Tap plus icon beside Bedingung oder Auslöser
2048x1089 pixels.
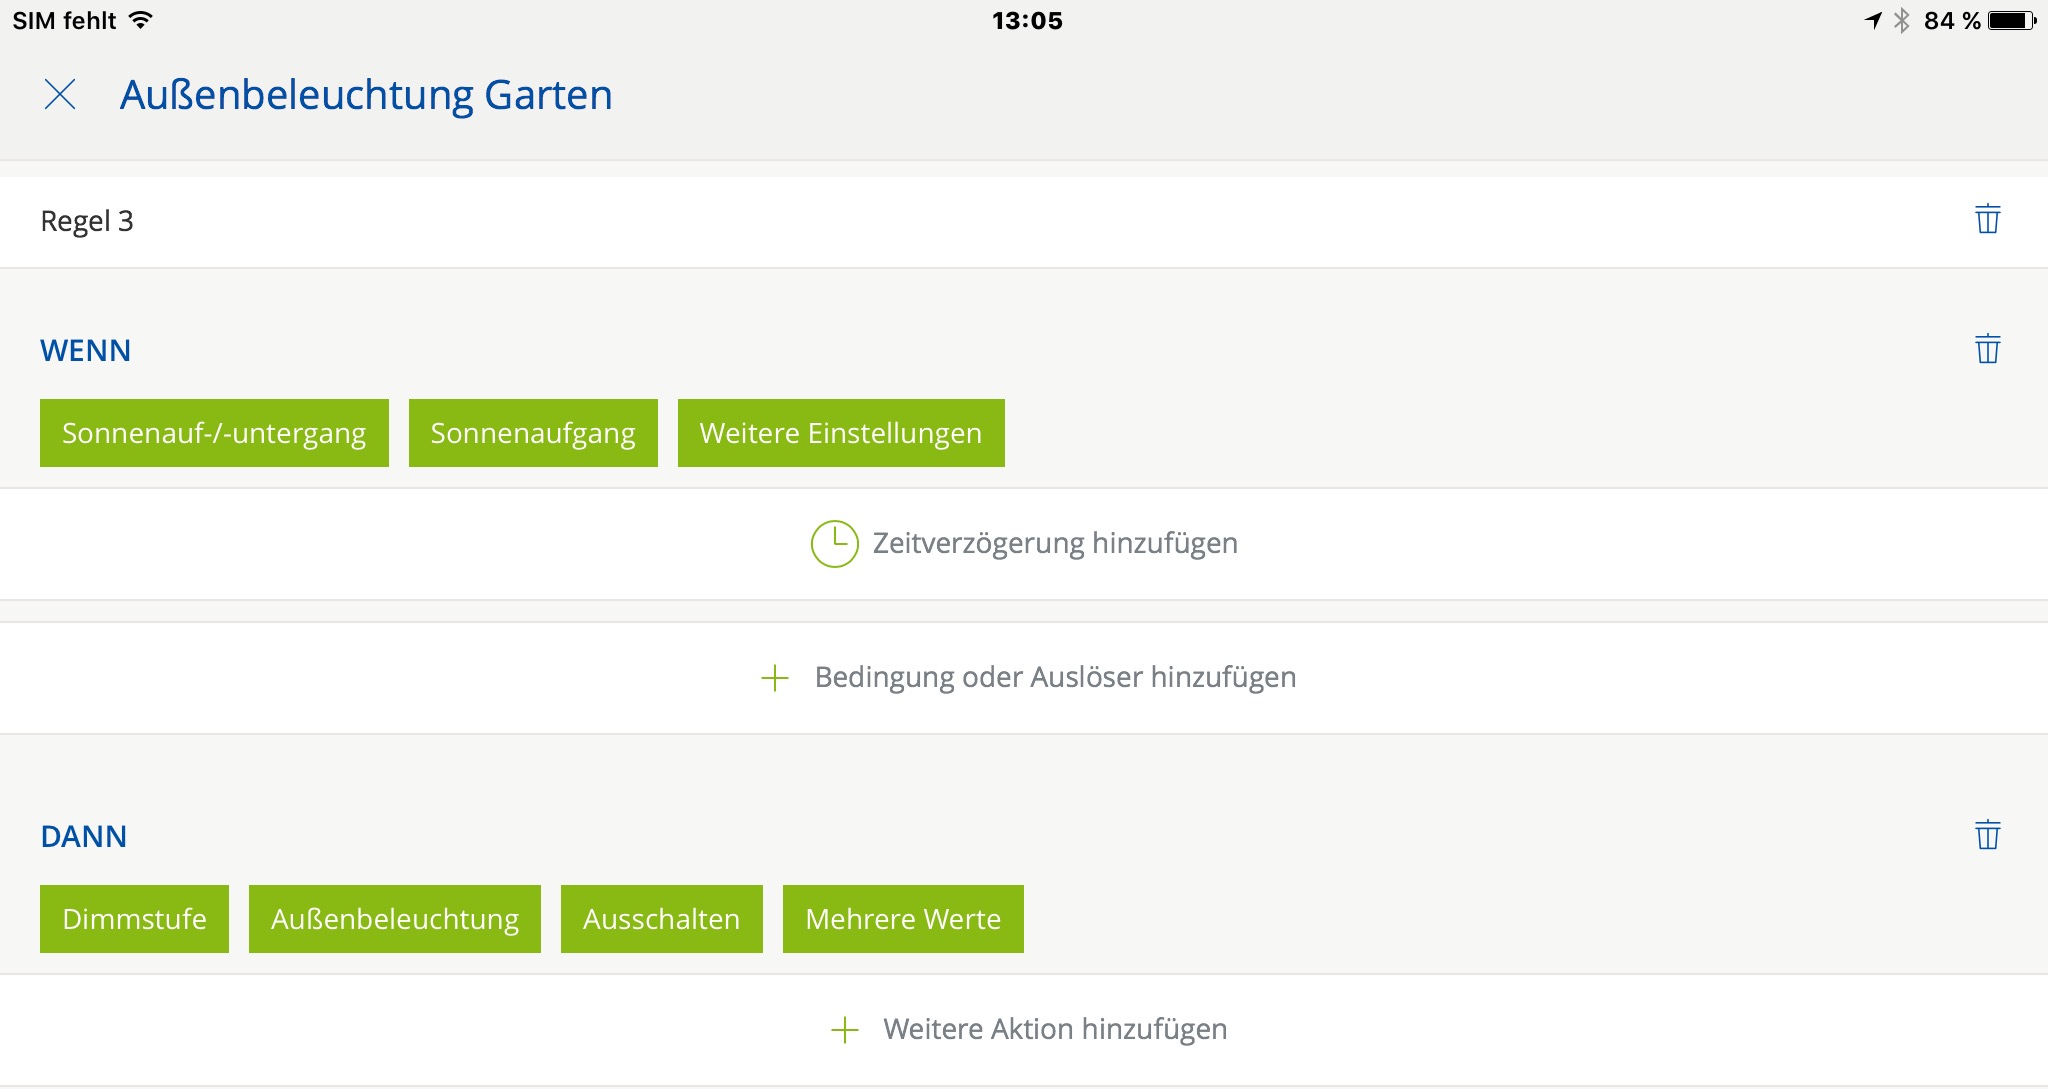(775, 678)
